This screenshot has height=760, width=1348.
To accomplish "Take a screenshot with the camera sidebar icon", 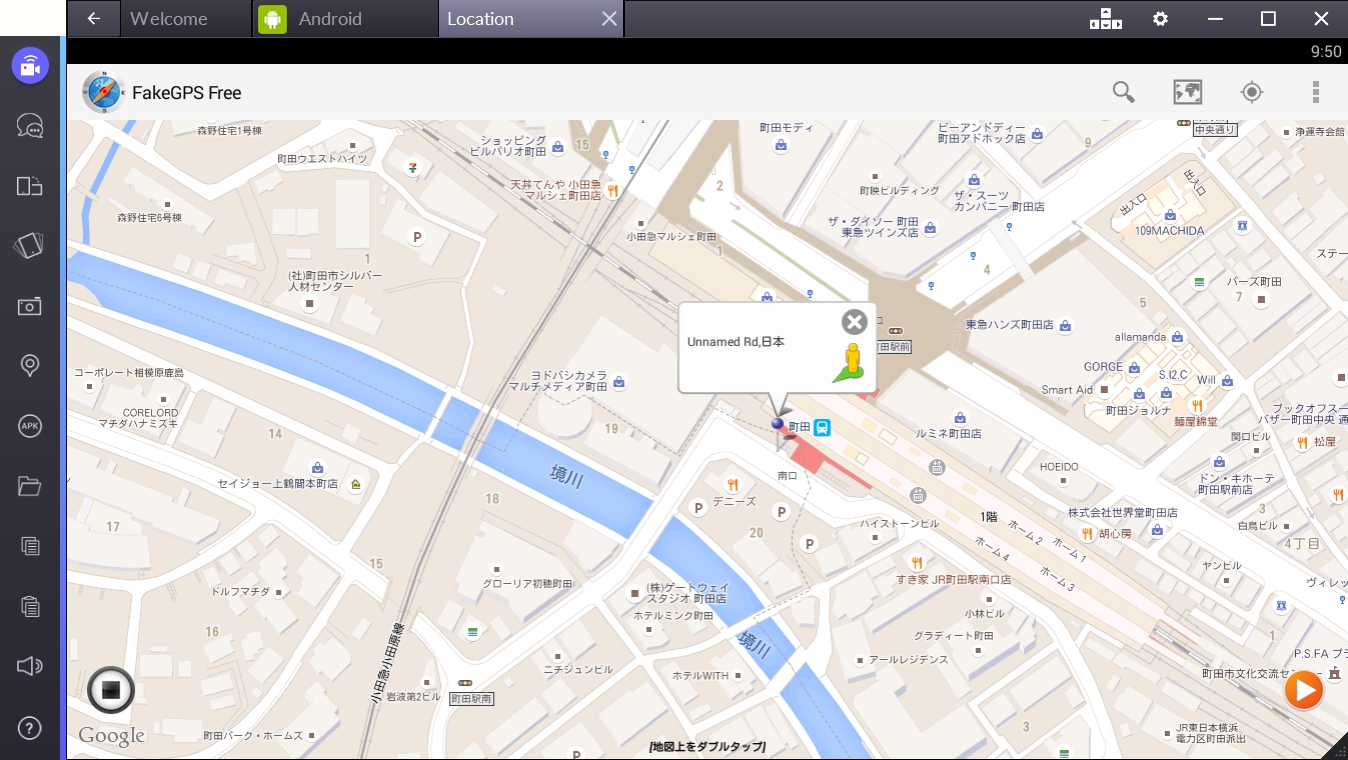I will pos(30,306).
